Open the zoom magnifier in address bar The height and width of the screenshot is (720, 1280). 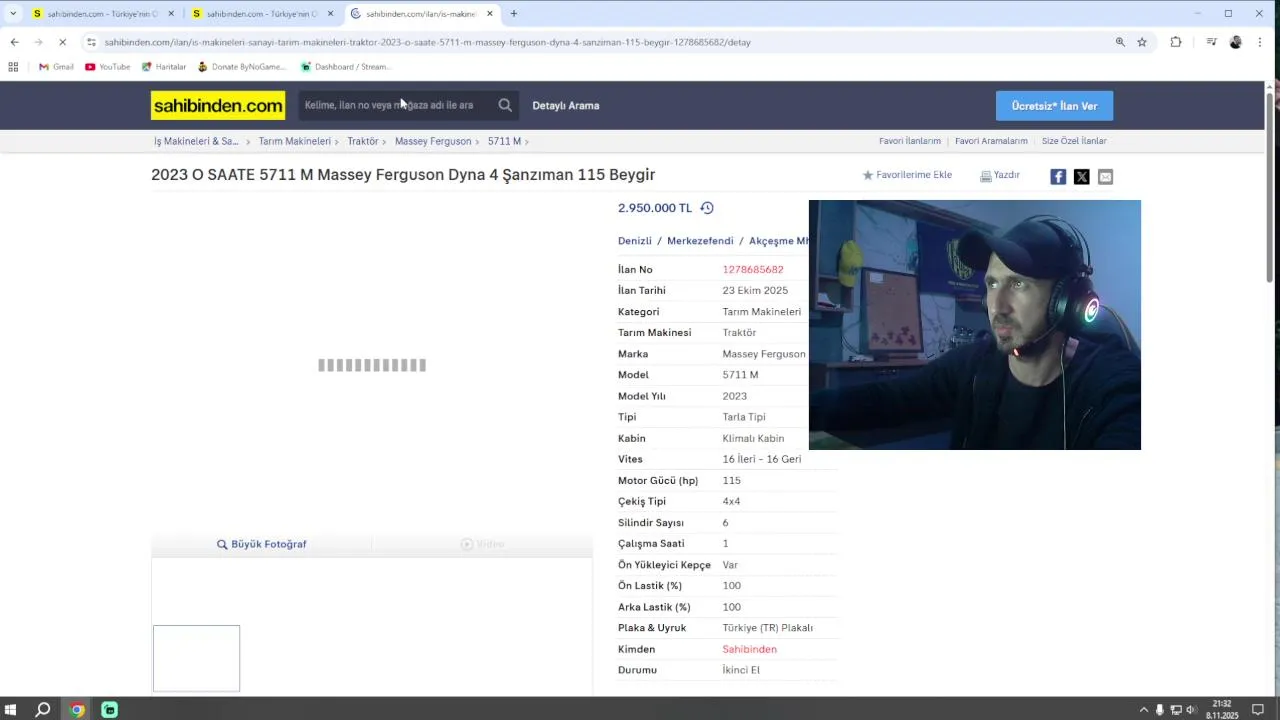[x=1120, y=42]
